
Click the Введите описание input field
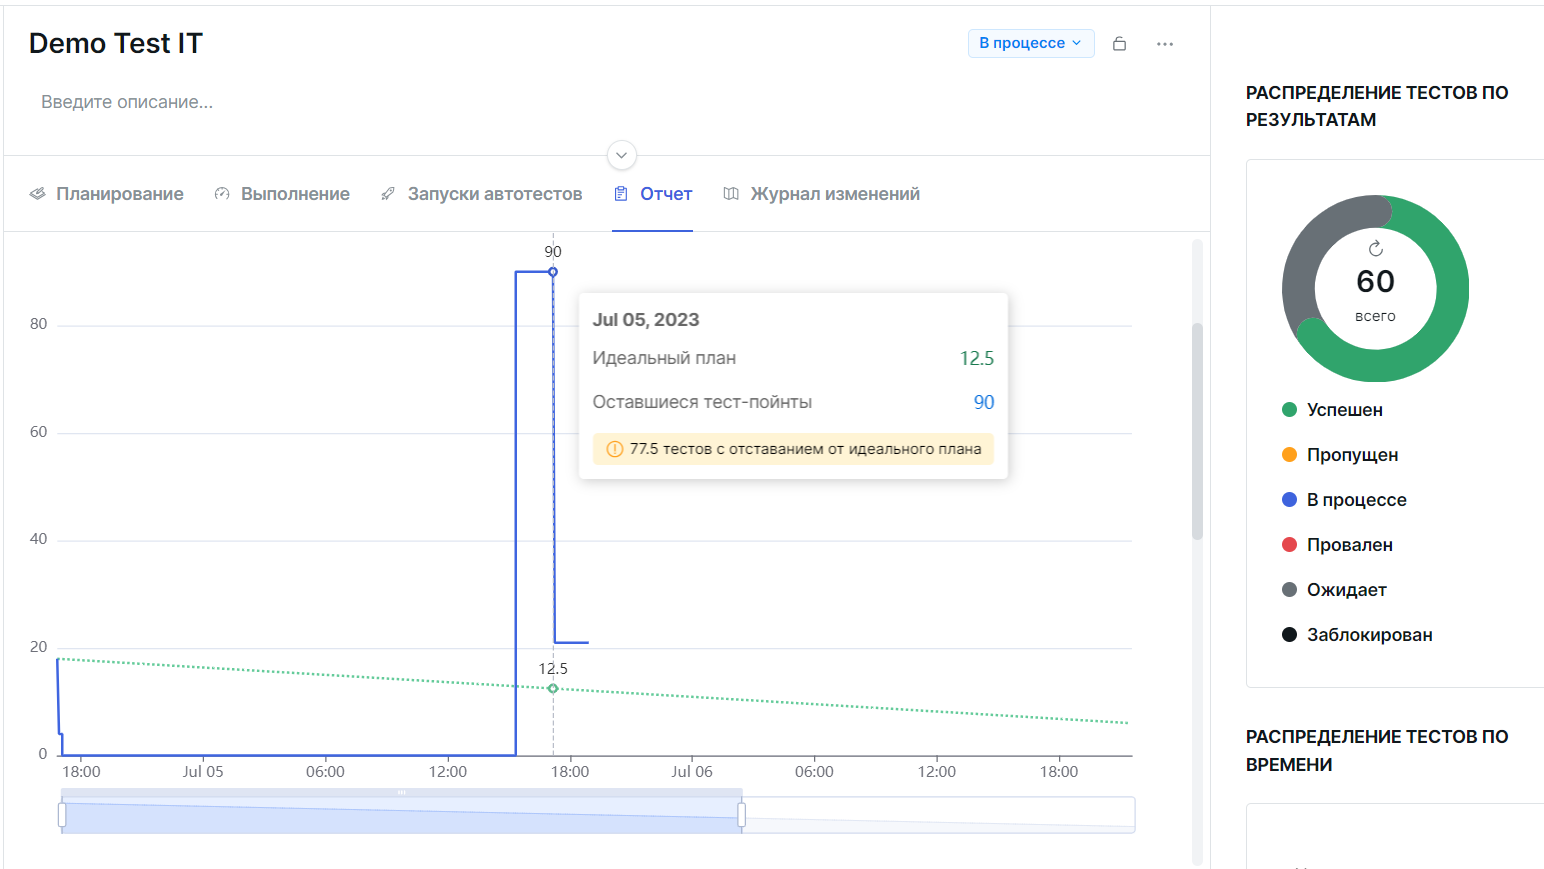pos(127,101)
